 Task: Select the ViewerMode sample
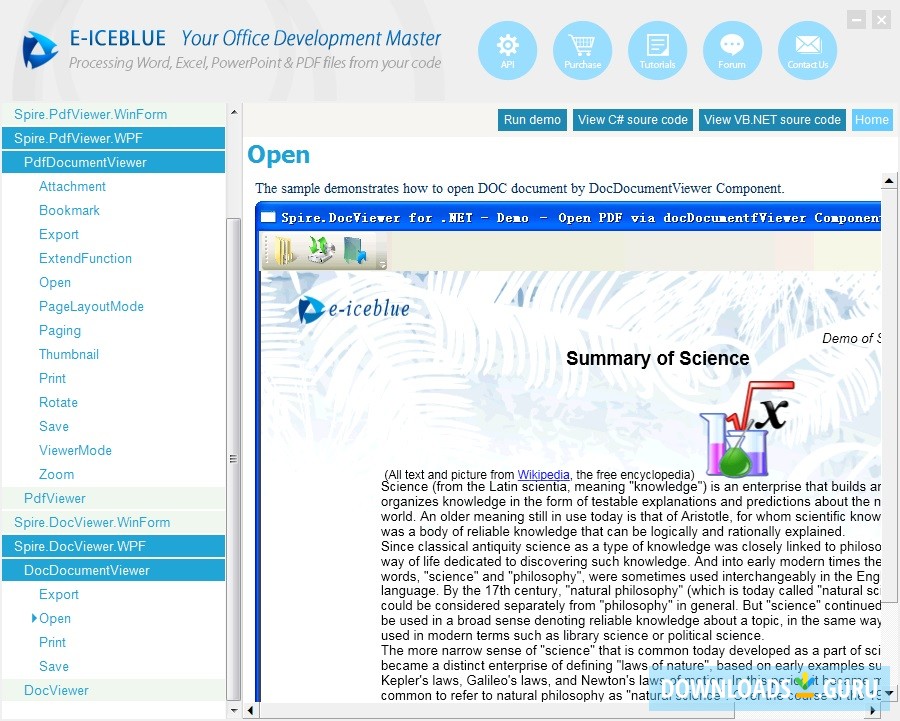(x=75, y=451)
